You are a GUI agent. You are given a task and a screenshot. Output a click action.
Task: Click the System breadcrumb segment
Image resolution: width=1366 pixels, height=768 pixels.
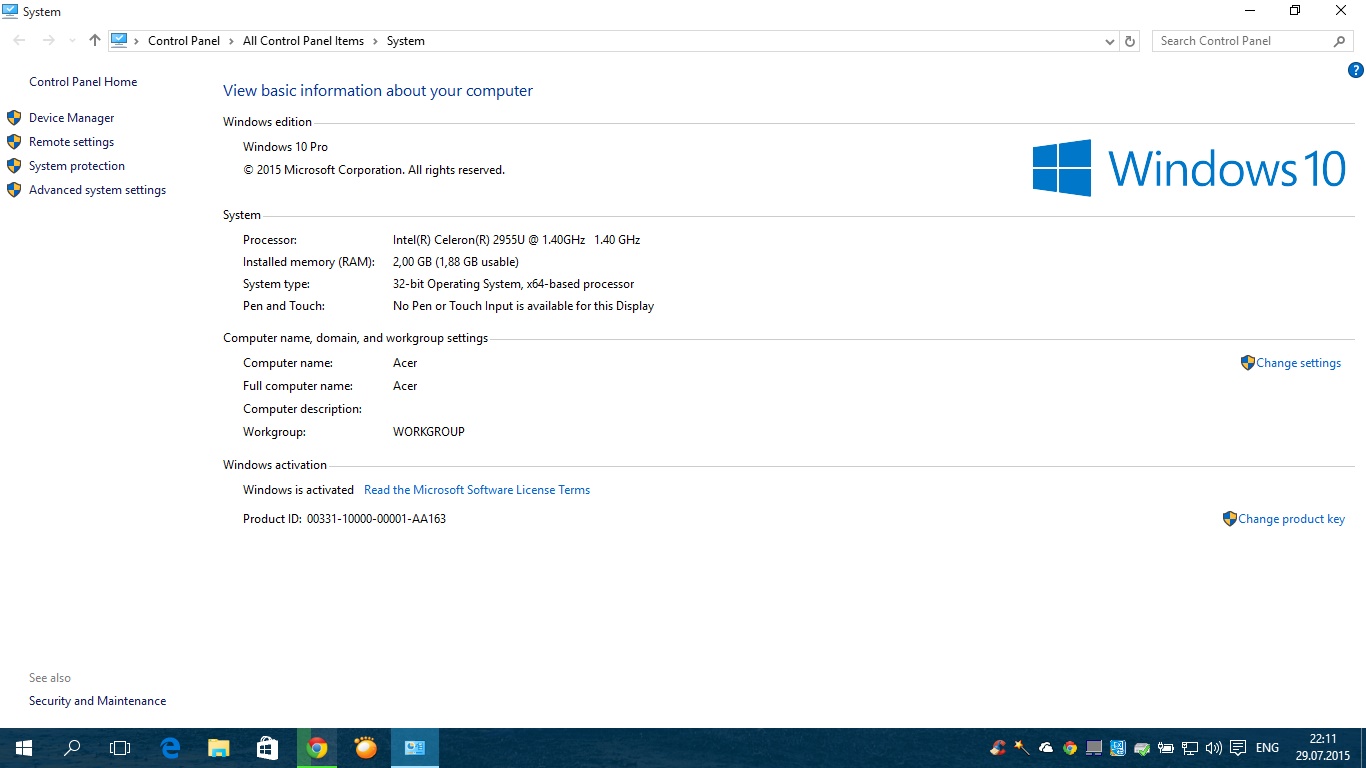[x=406, y=41]
